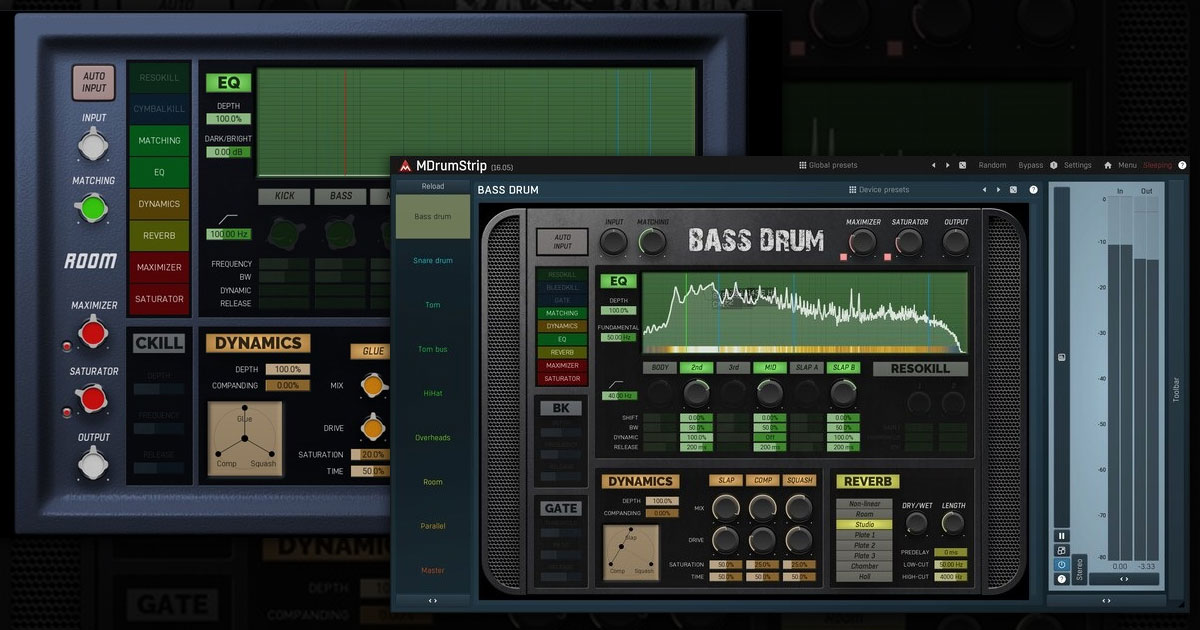Expand the device list bottom arrows

(432, 601)
